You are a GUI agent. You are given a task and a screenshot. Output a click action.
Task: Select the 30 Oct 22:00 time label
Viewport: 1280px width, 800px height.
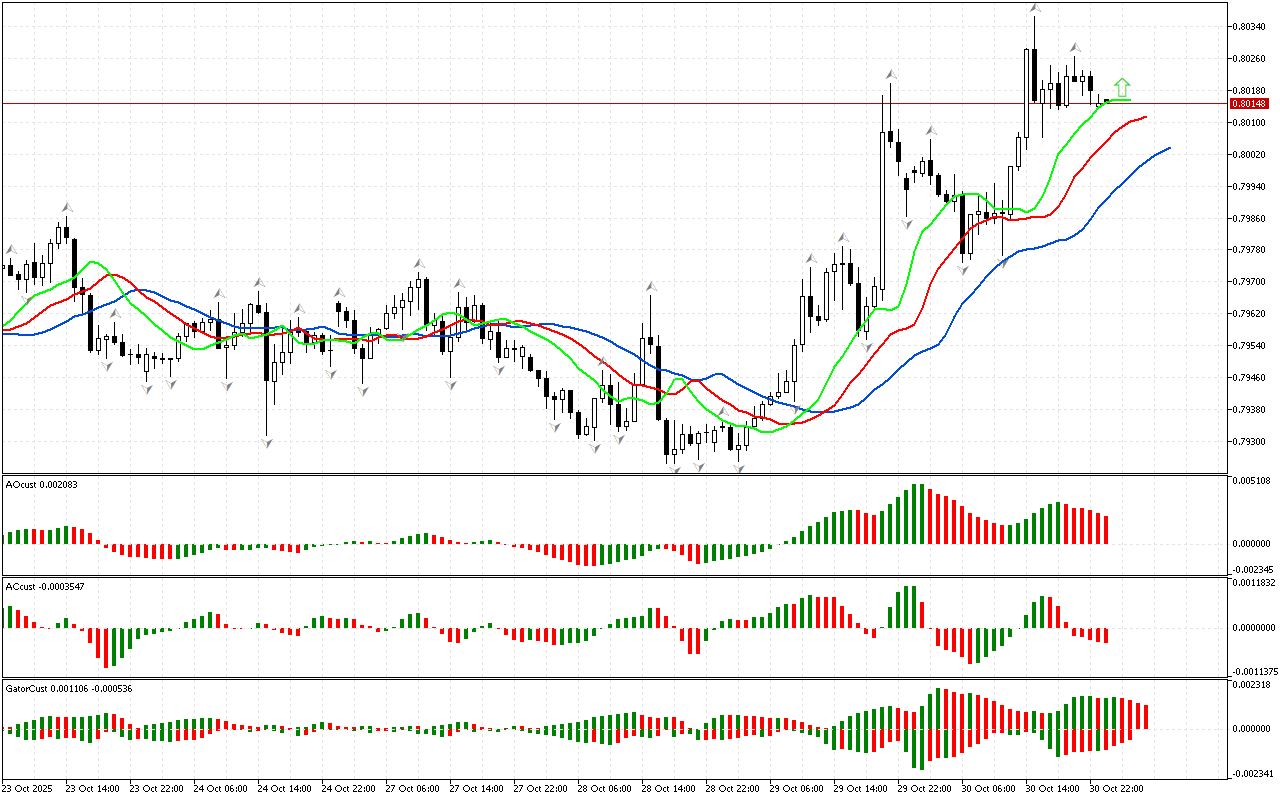[x=1116, y=789]
